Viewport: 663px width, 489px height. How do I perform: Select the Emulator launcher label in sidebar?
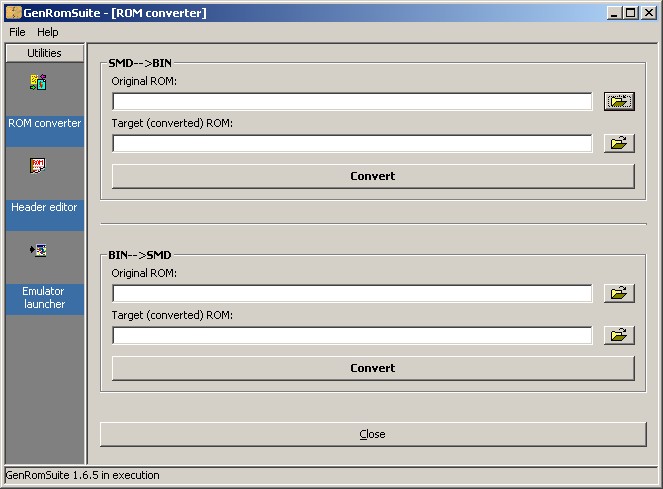(44, 298)
